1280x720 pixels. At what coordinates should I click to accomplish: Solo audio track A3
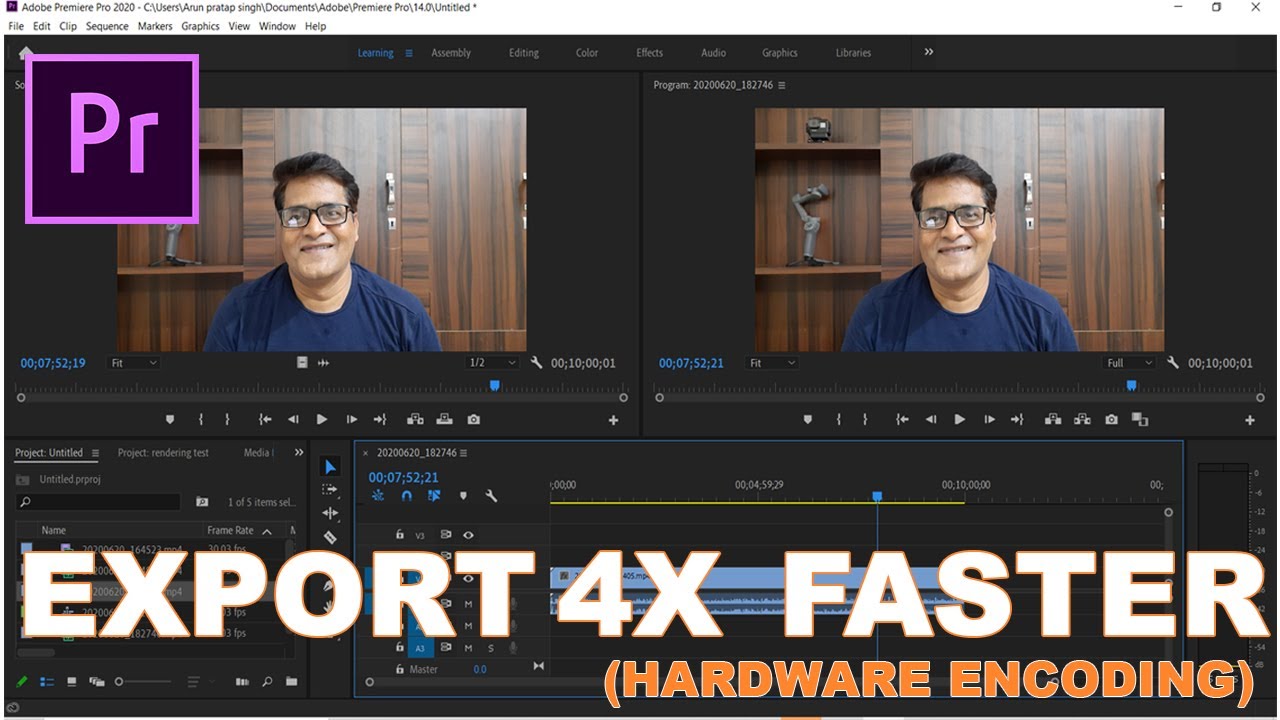(490, 648)
